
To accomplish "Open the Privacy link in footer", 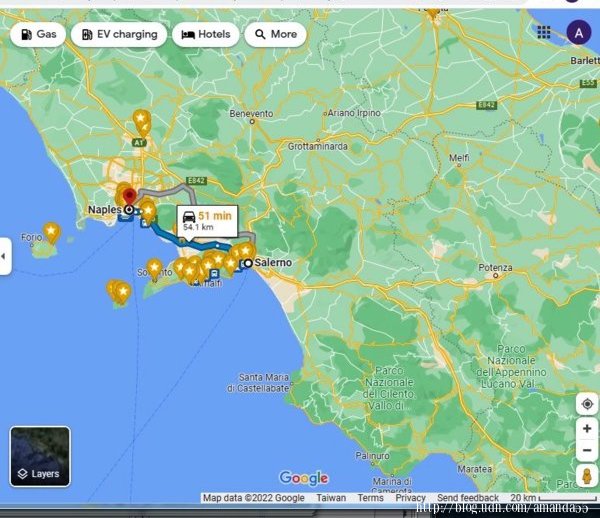I will click(x=410, y=498).
